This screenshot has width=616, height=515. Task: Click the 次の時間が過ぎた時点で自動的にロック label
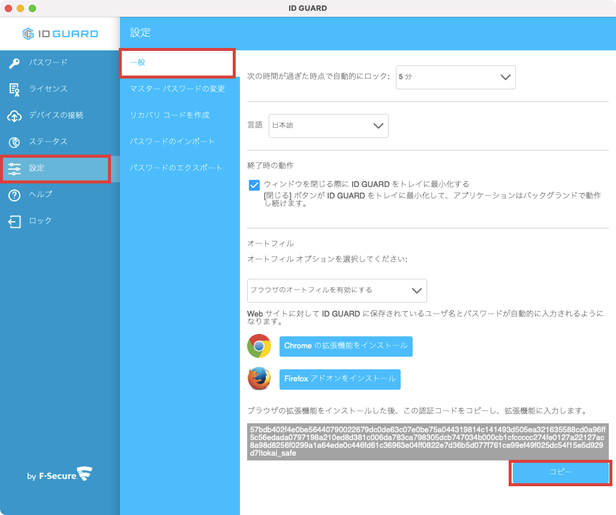319,77
